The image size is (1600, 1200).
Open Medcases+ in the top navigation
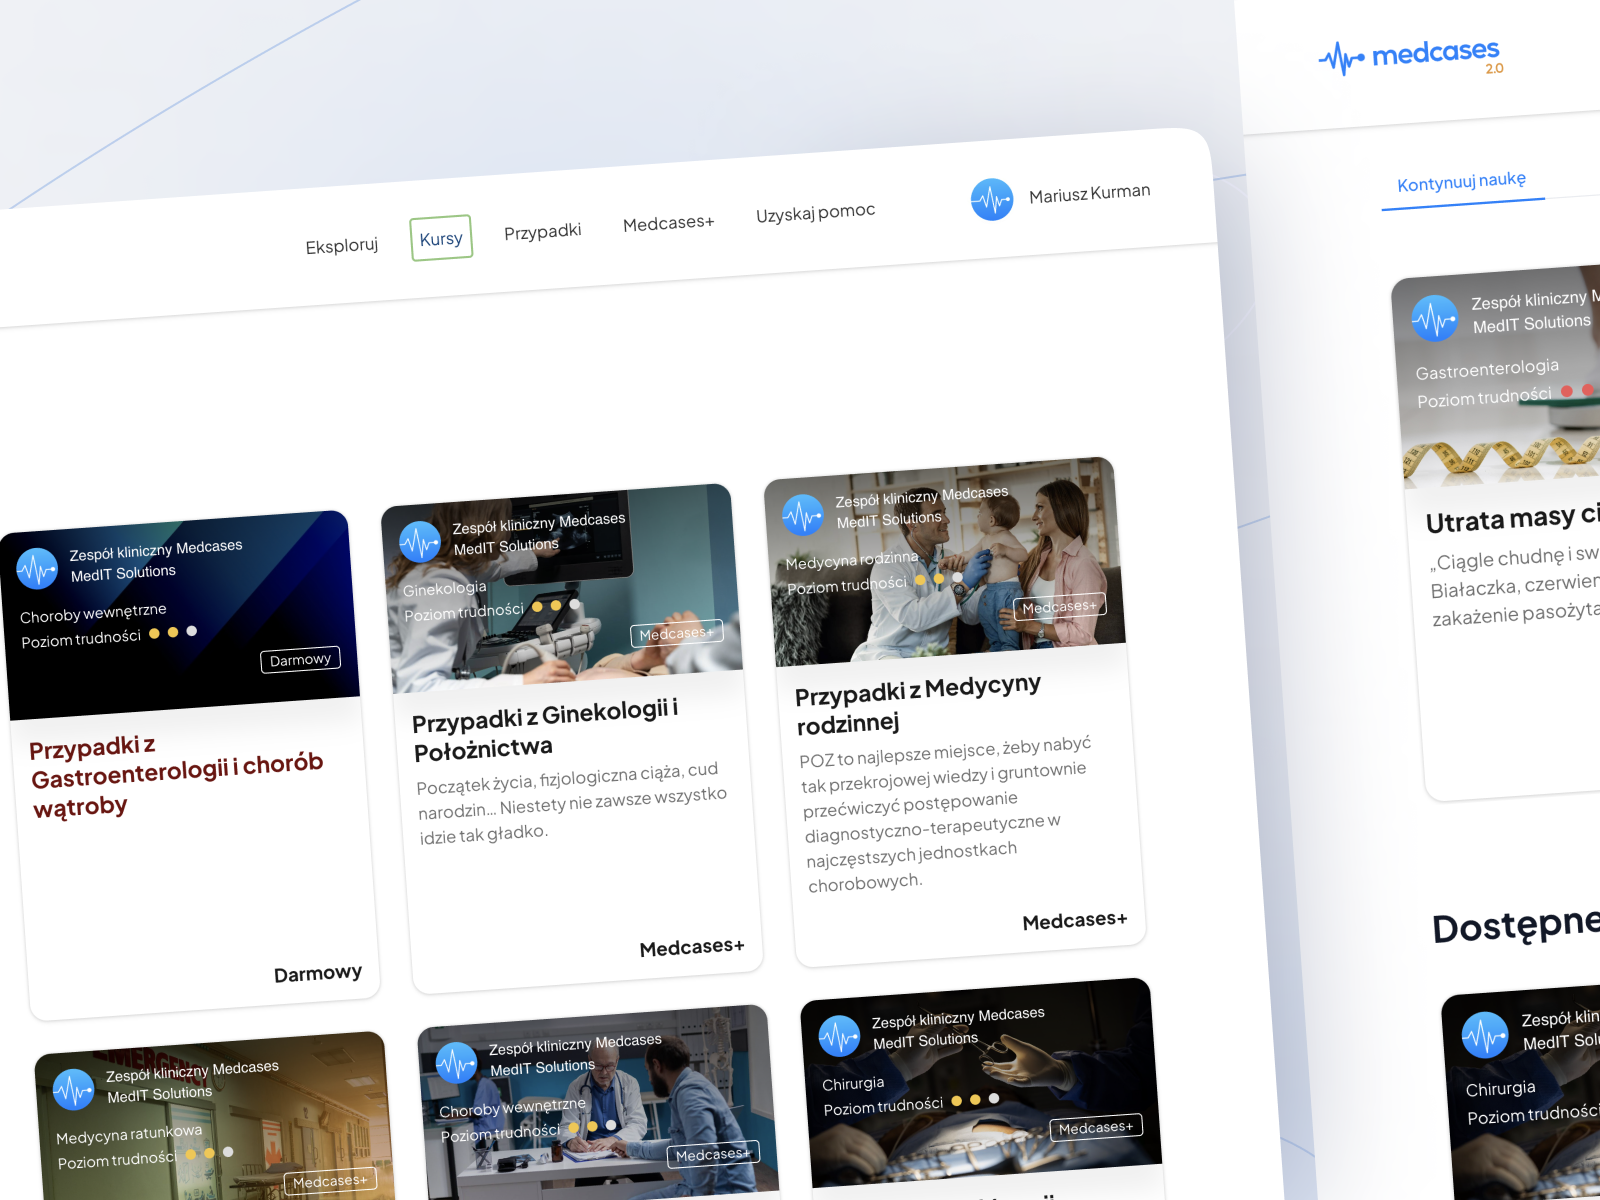pyautogui.click(x=668, y=223)
